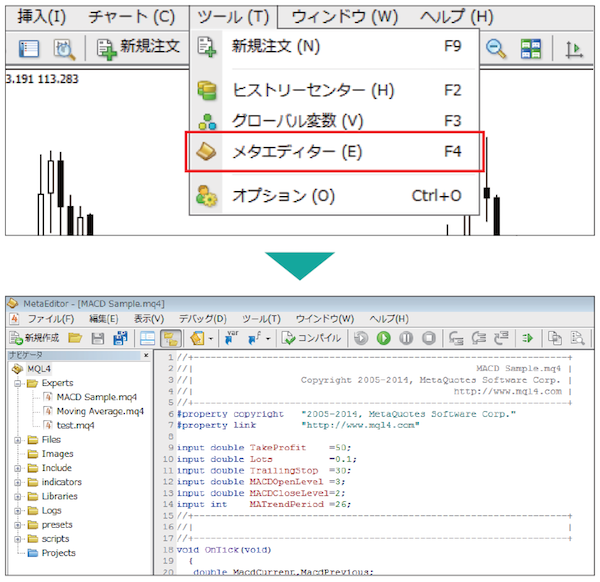Click the find in files icon

(x=577, y=338)
